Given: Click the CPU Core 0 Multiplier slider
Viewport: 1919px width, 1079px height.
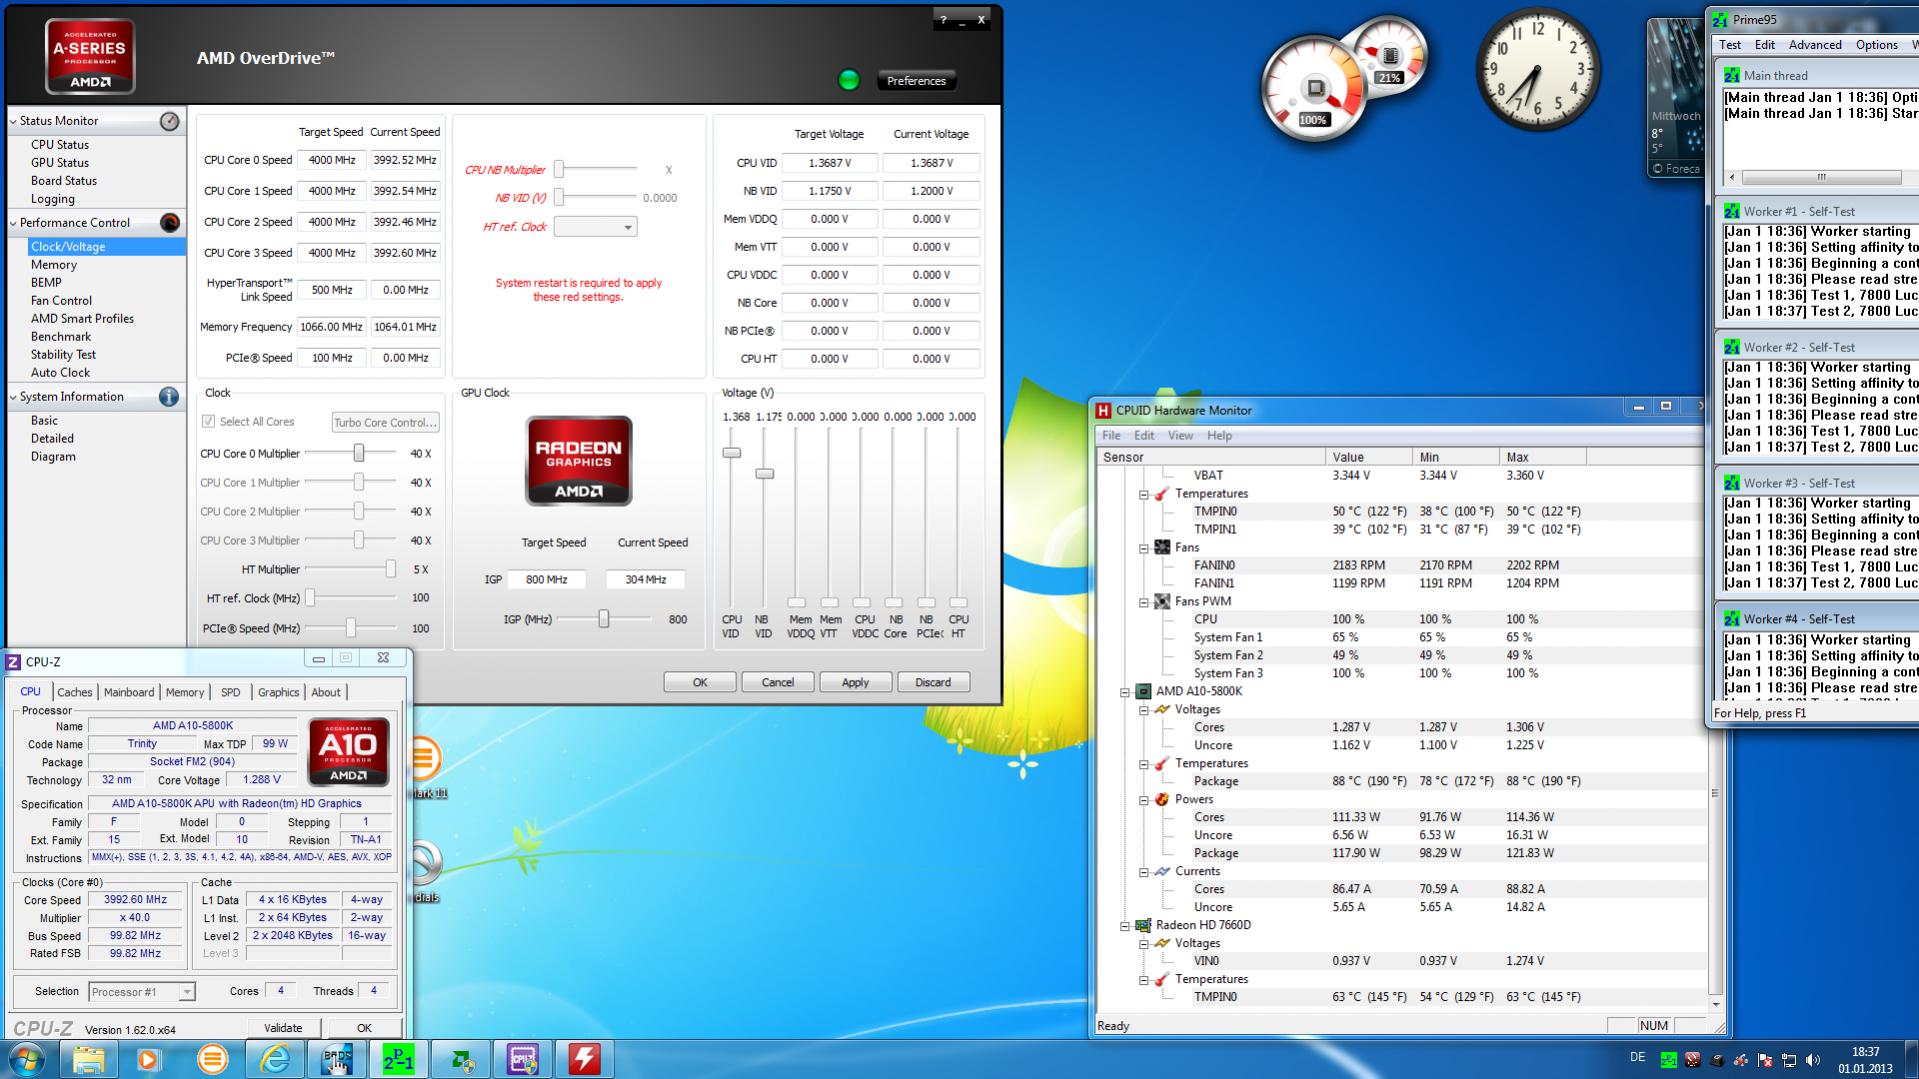Looking at the screenshot, I should point(358,454).
